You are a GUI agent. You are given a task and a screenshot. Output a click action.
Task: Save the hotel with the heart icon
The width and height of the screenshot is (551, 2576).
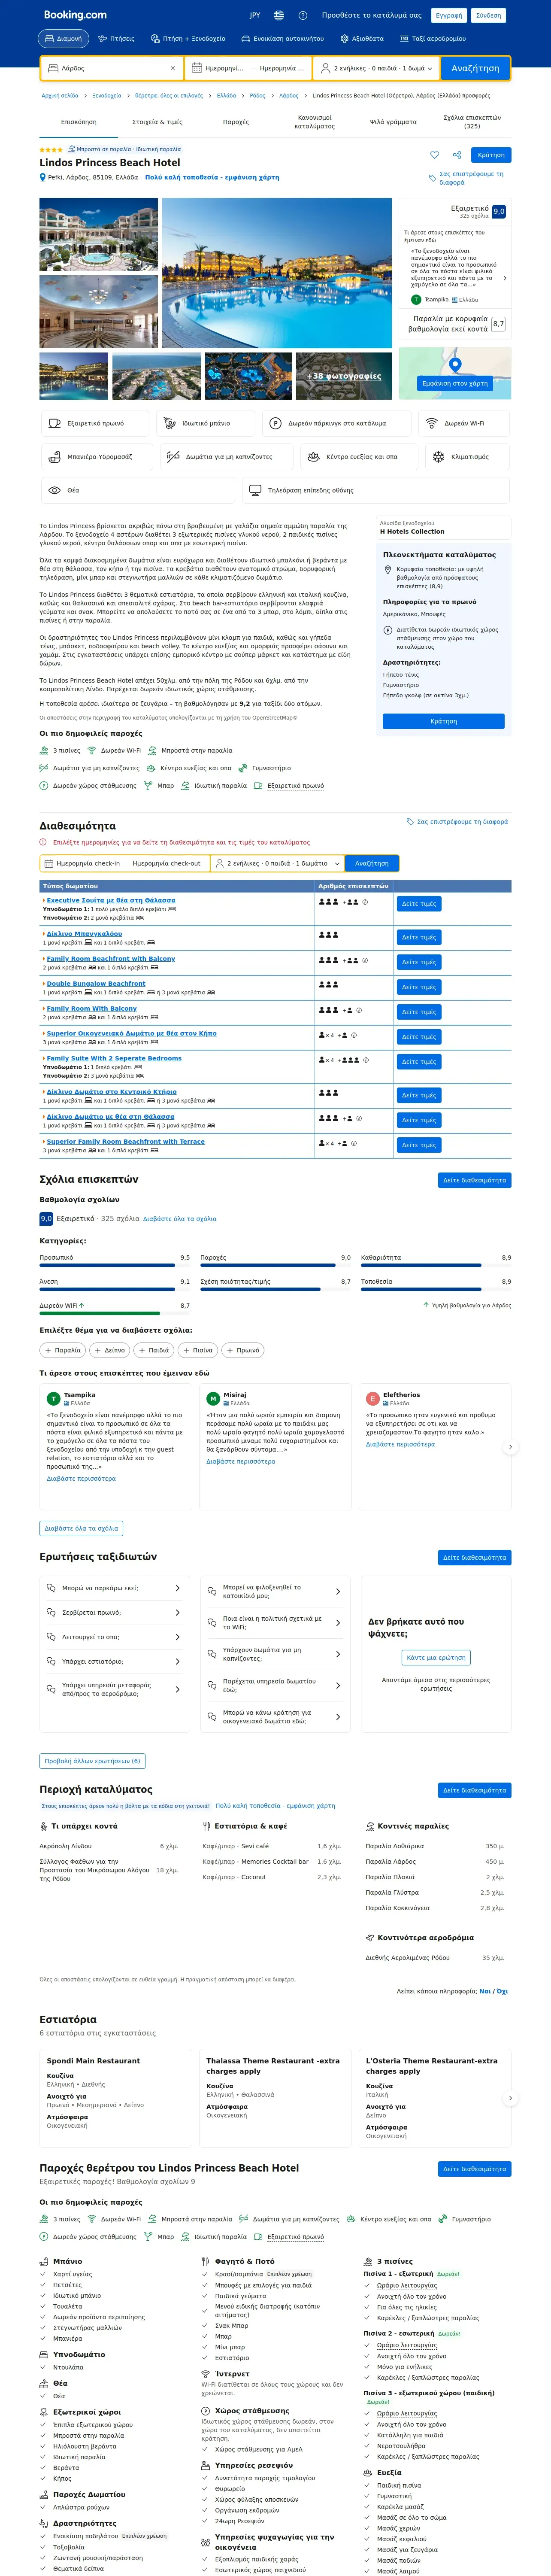[434, 155]
